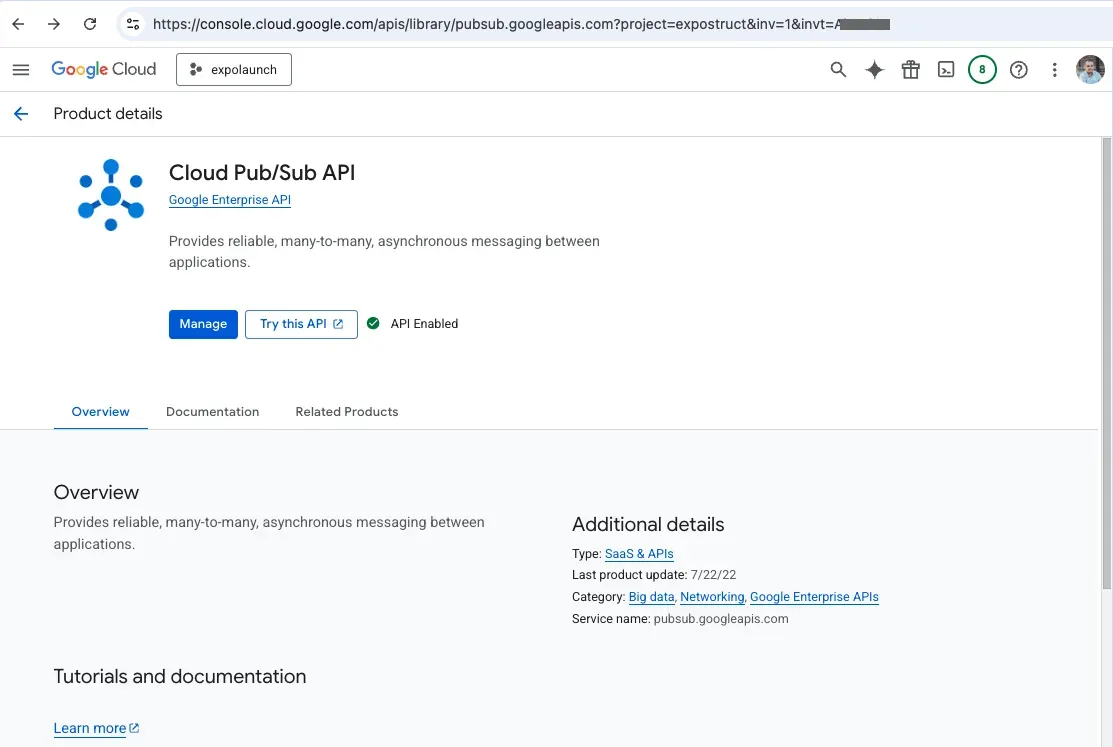This screenshot has width=1113, height=747.
Task: Go back using browser back arrow
Action: click(18, 24)
